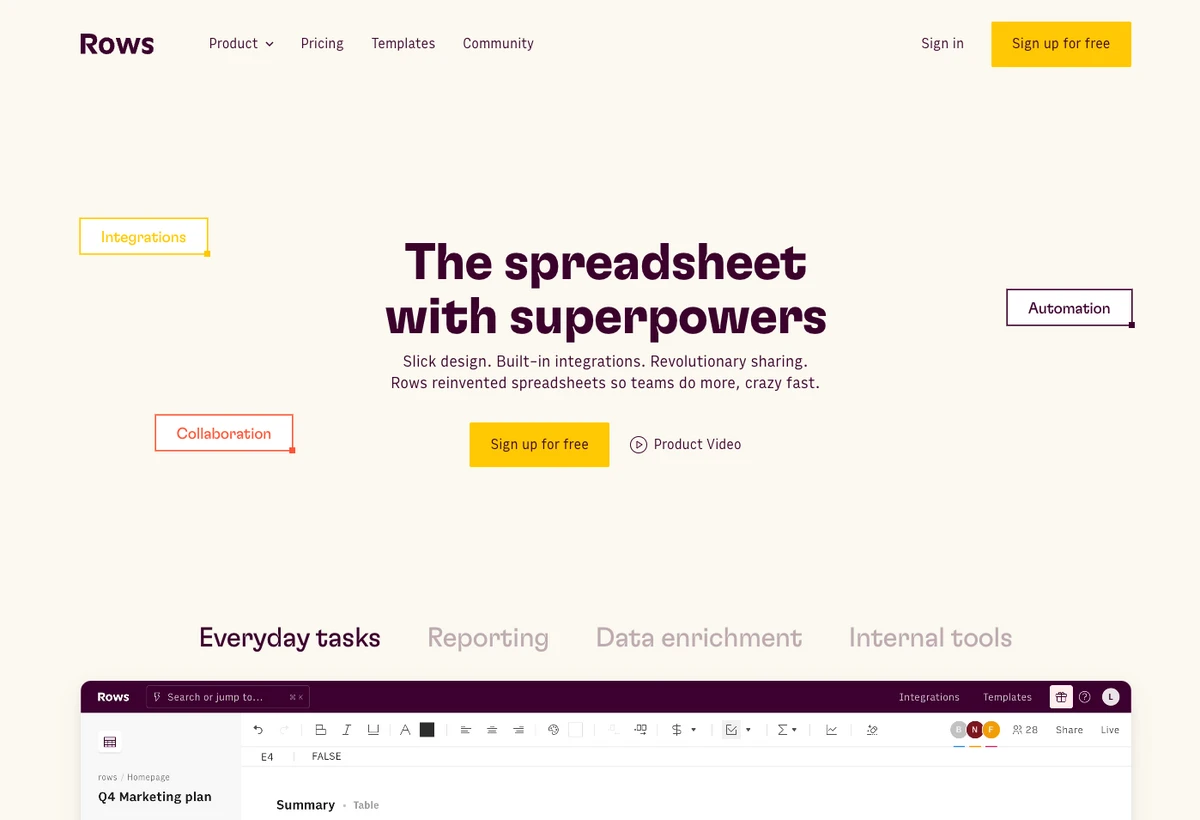
Task: Click the Collaboration tag box
Action: tap(224, 433)
